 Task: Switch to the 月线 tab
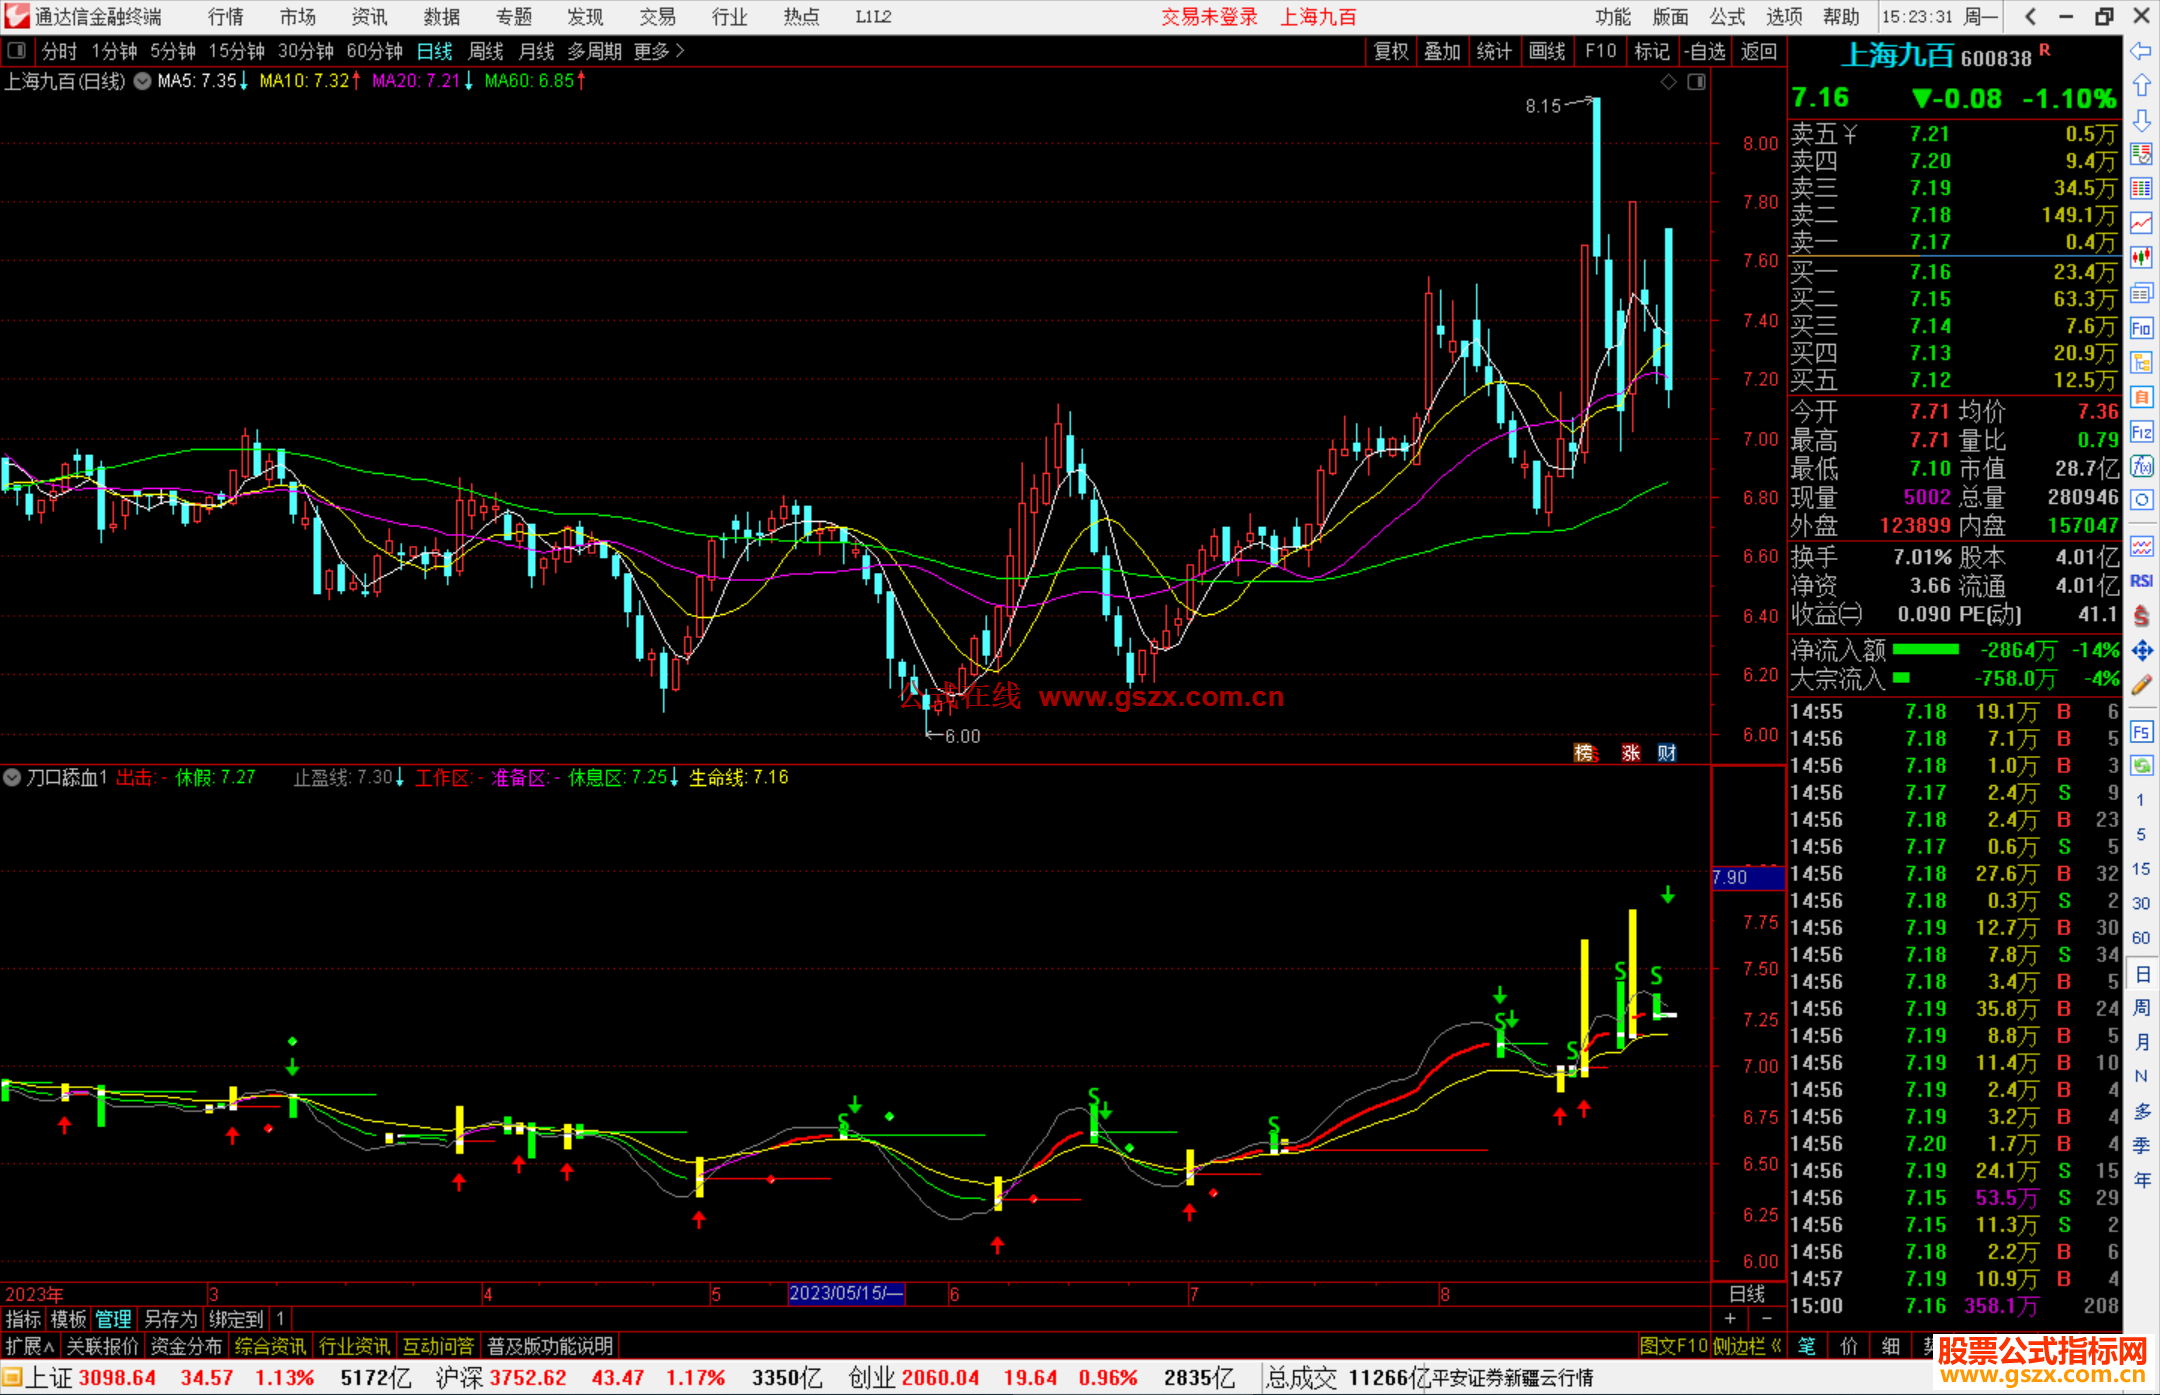point(536,51)
